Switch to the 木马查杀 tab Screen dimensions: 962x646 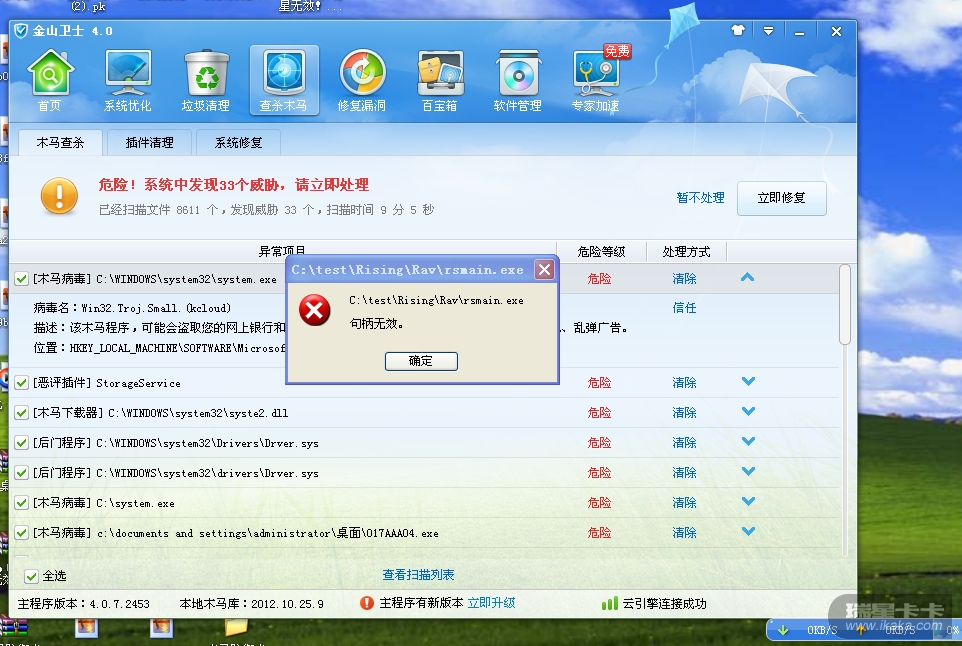60,142
